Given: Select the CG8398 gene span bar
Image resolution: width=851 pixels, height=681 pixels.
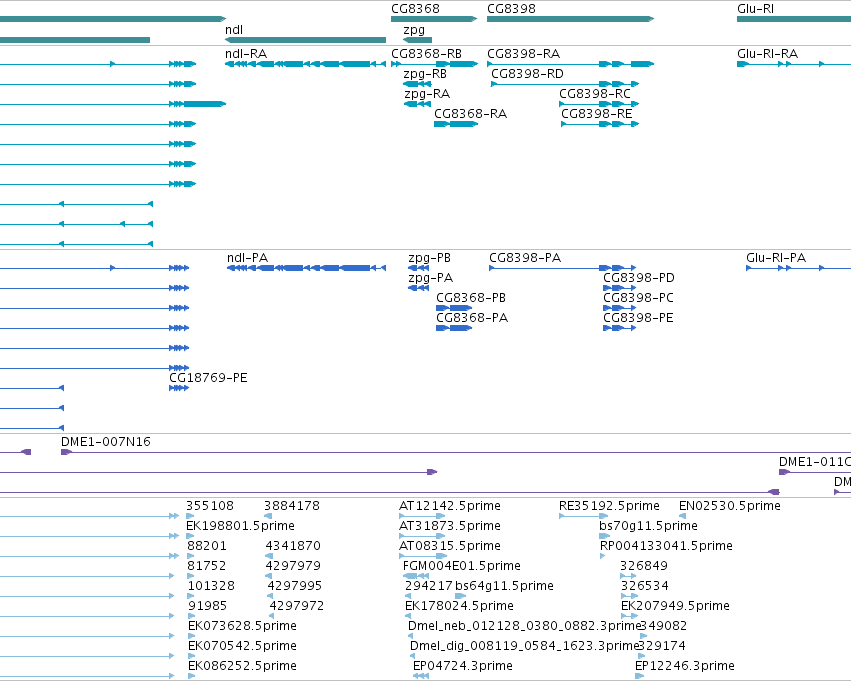Looking at the screenshot, I should coord(570,19).
